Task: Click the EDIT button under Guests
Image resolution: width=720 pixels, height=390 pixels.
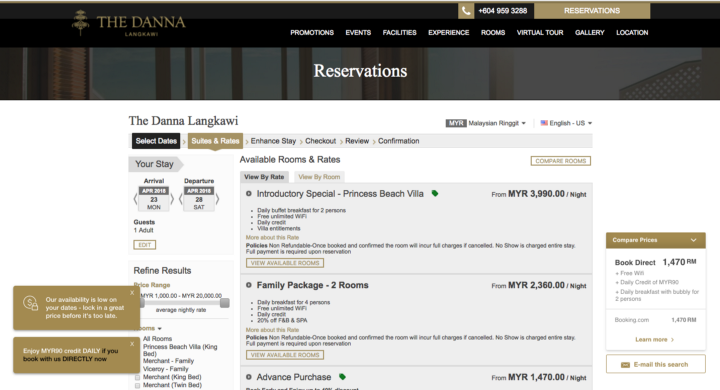Action: pyautogui.click(x=145, y=245)
